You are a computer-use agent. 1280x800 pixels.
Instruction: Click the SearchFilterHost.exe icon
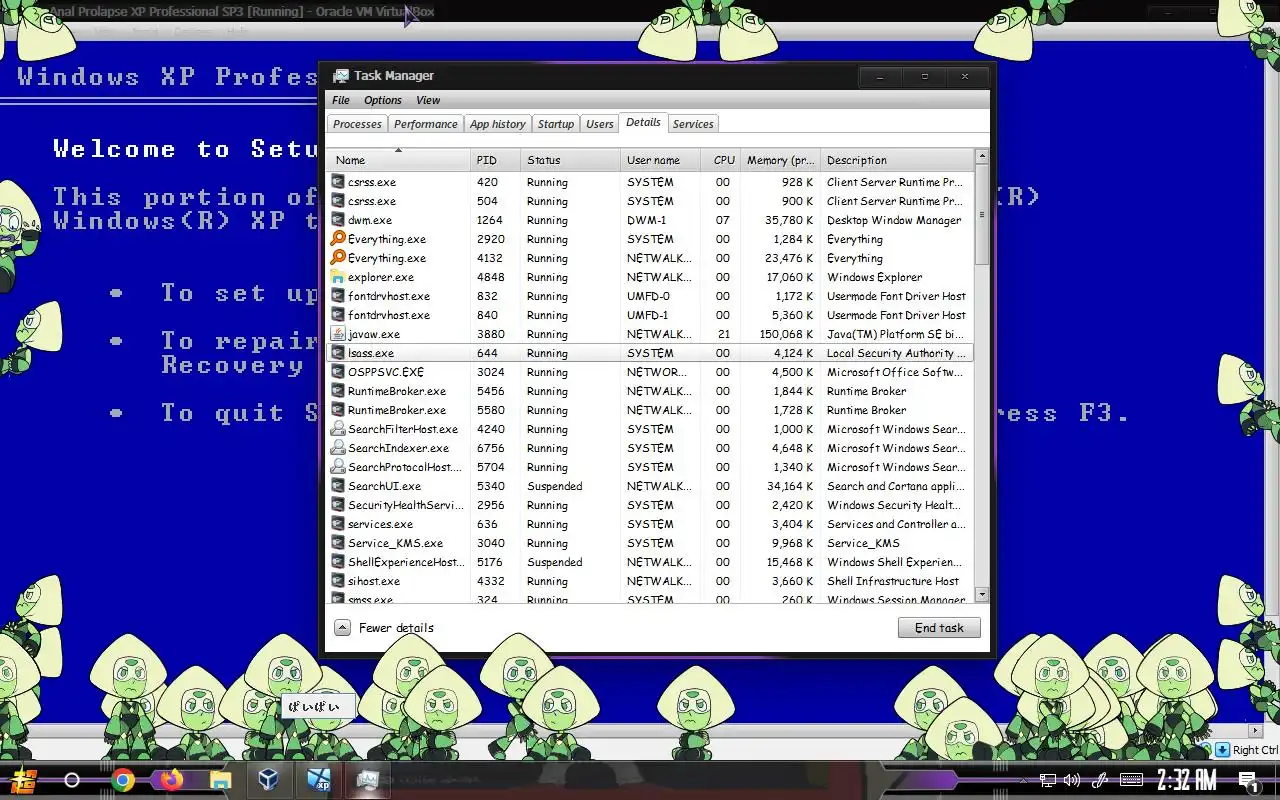(x=338, y=429)
